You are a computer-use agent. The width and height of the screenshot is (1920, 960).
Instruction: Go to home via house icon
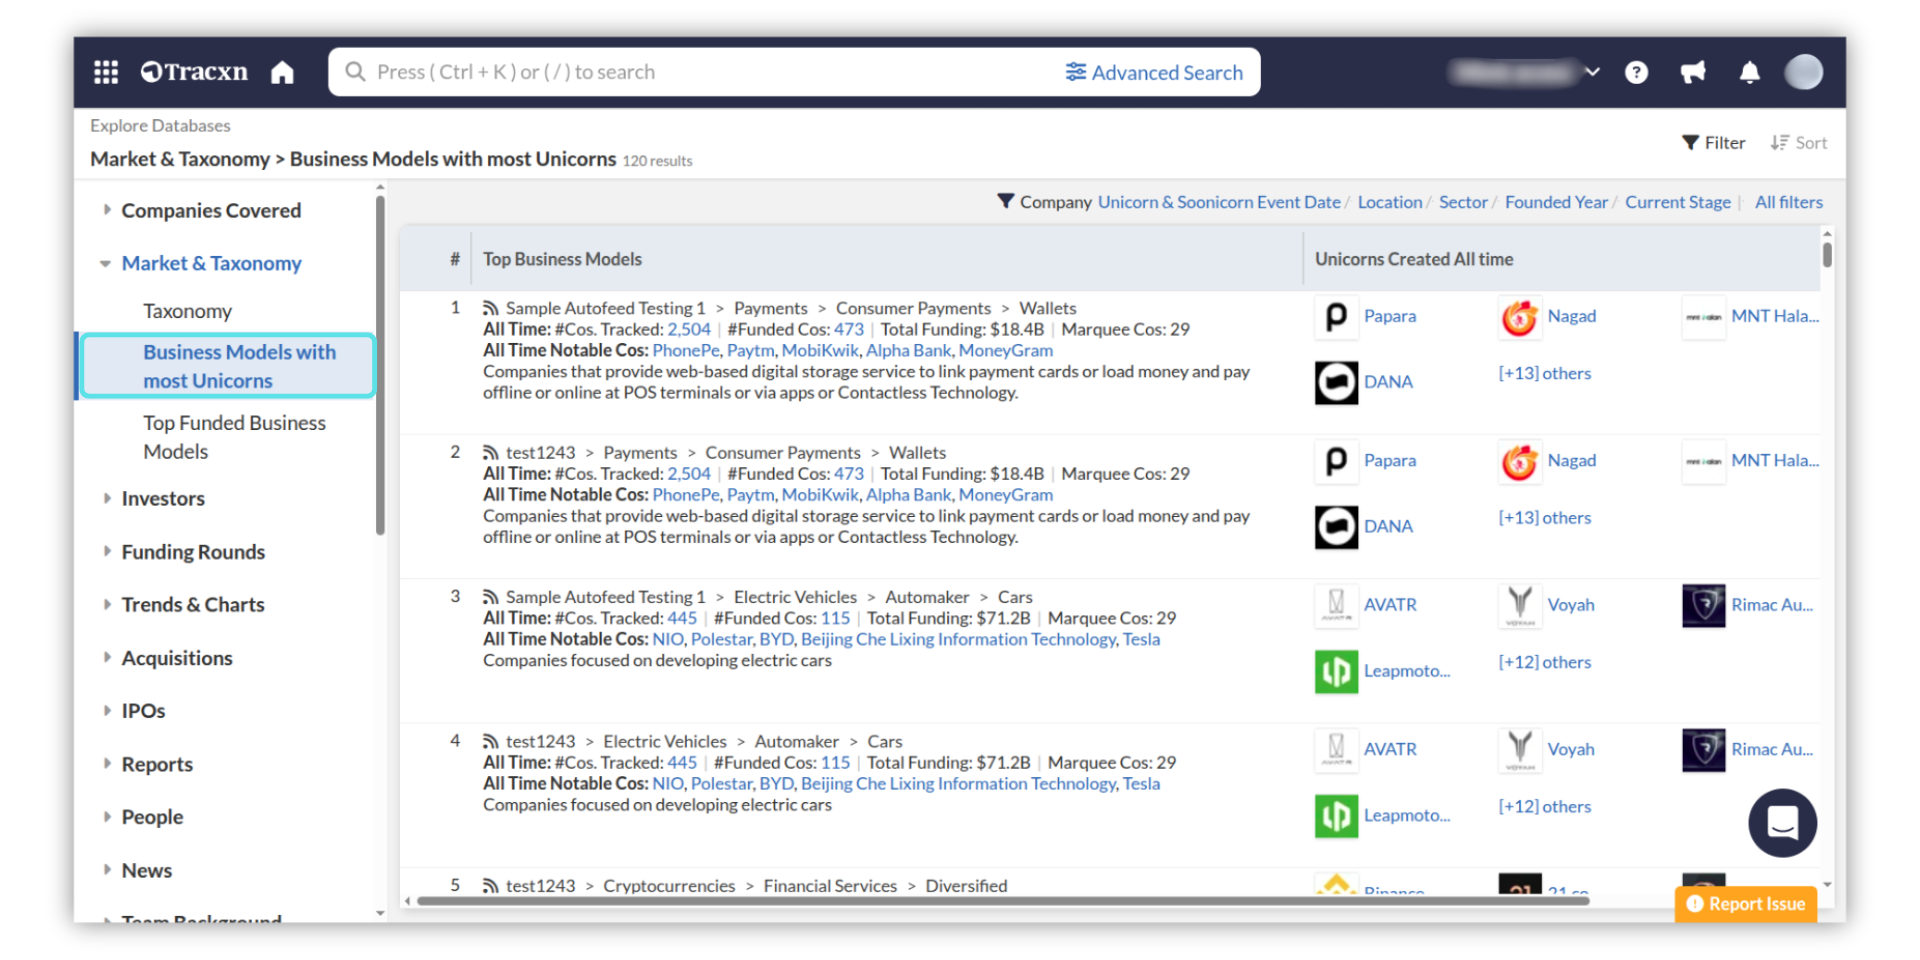point(282,72)
